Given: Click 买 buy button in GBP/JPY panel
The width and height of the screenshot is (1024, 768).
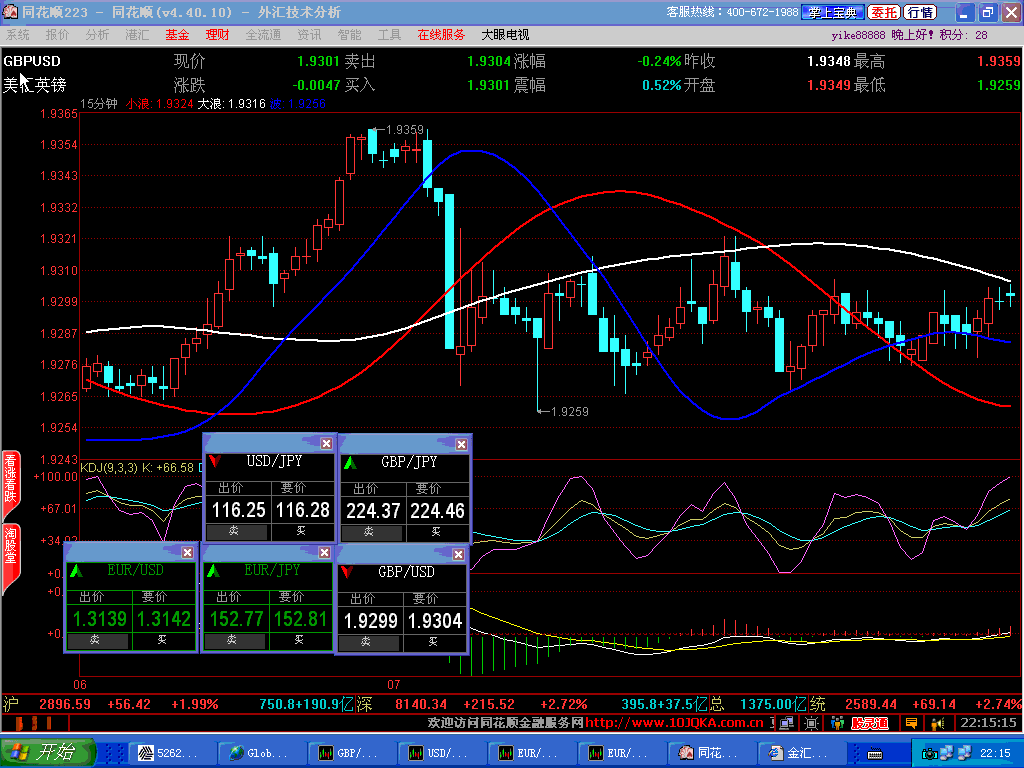Looking at the screenshot, I should [436, 532].
